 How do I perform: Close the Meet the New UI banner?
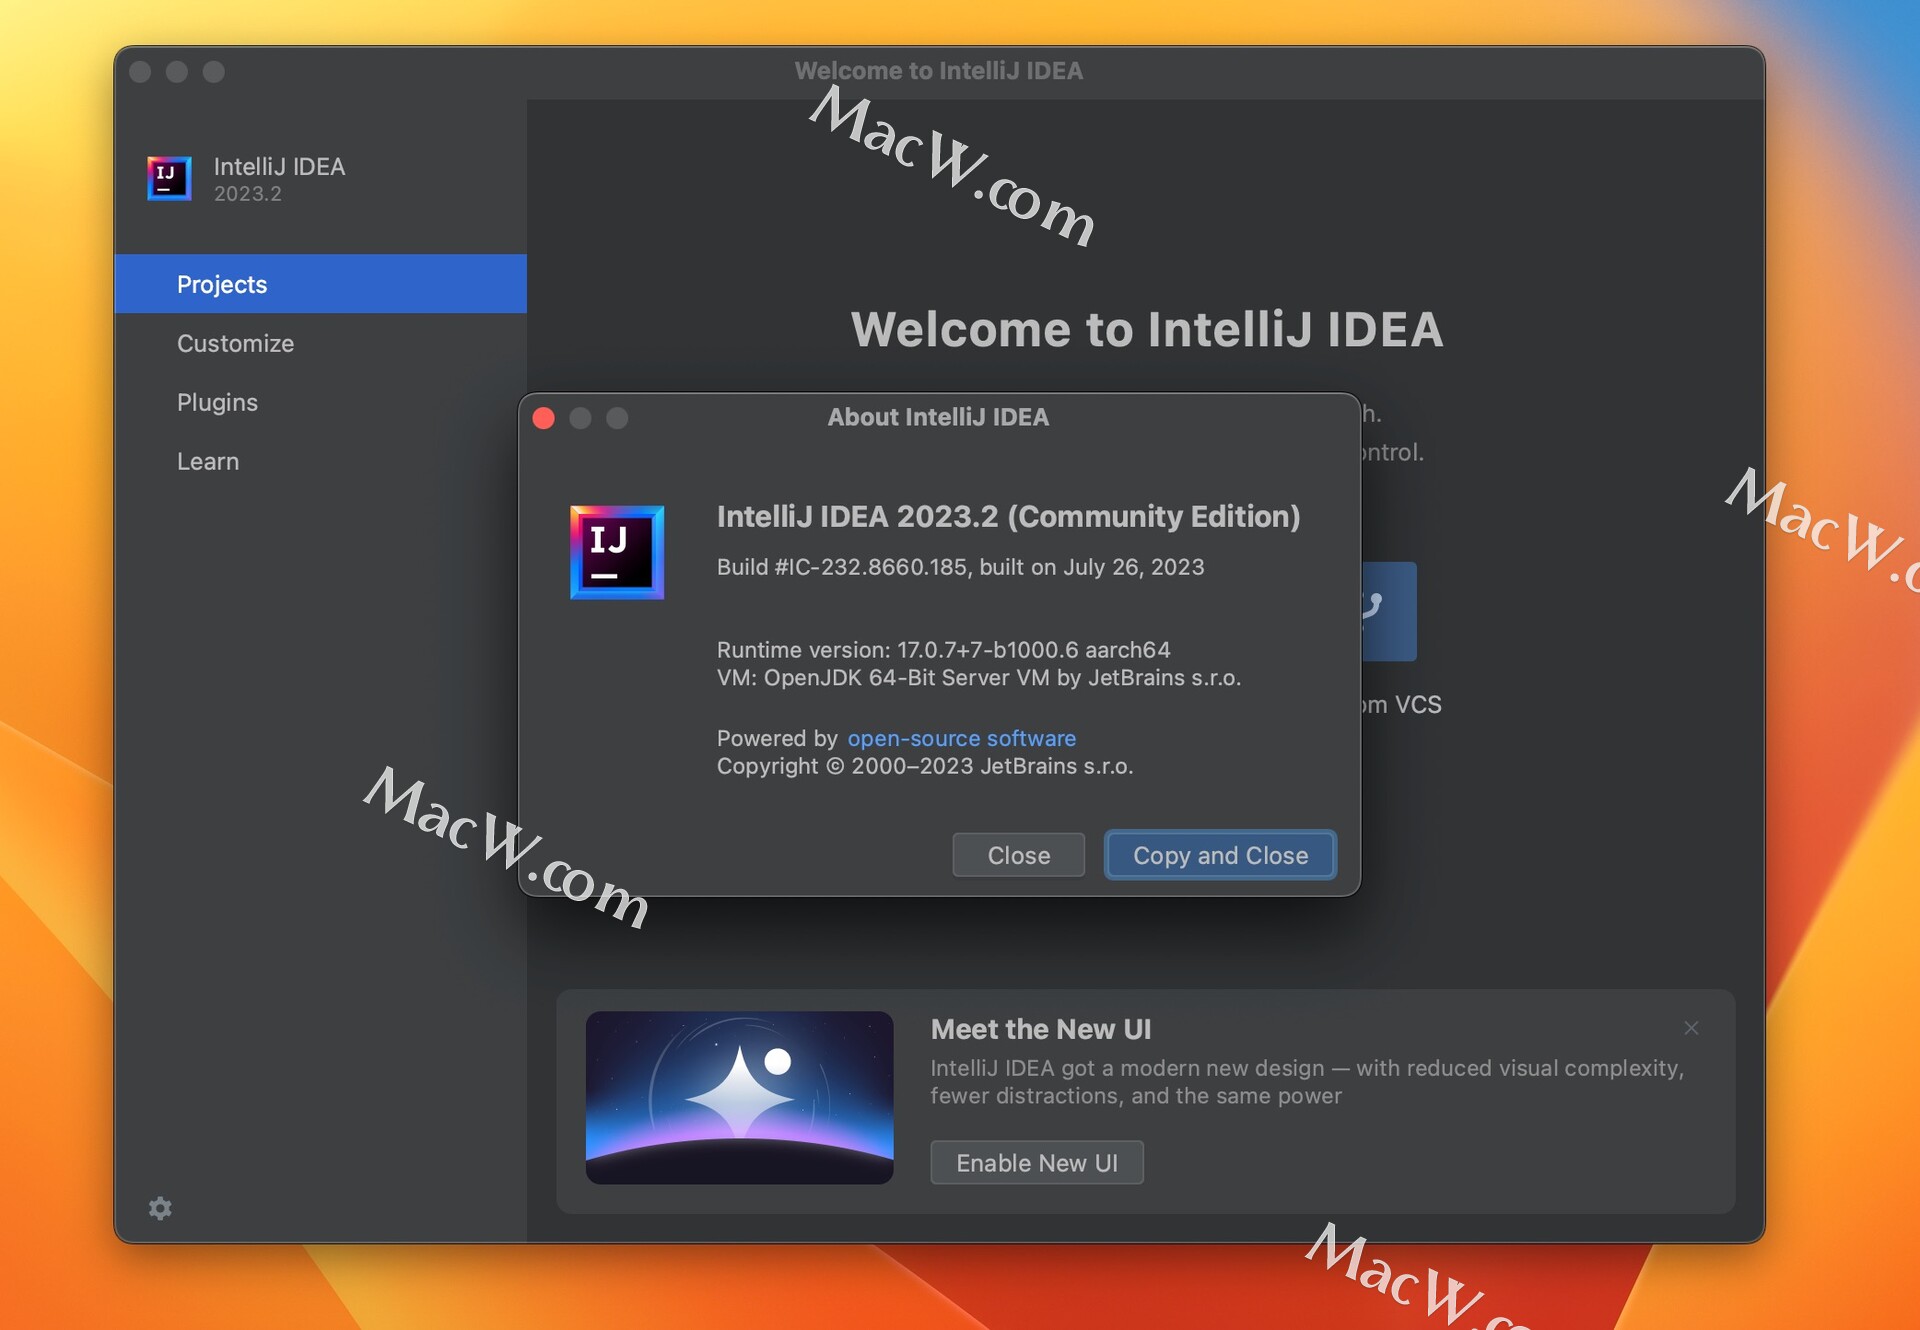(x=1691, y=1028)
